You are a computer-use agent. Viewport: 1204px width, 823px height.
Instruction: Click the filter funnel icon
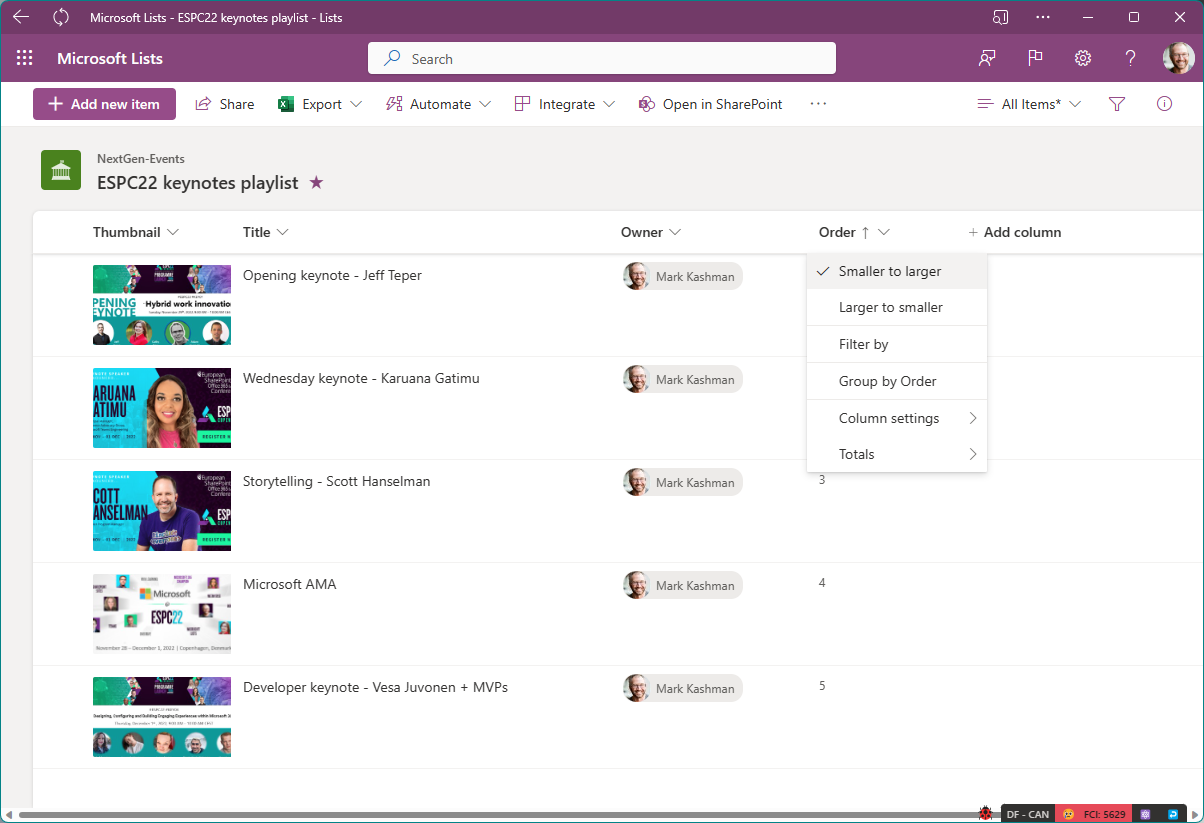click(1117, 103)
